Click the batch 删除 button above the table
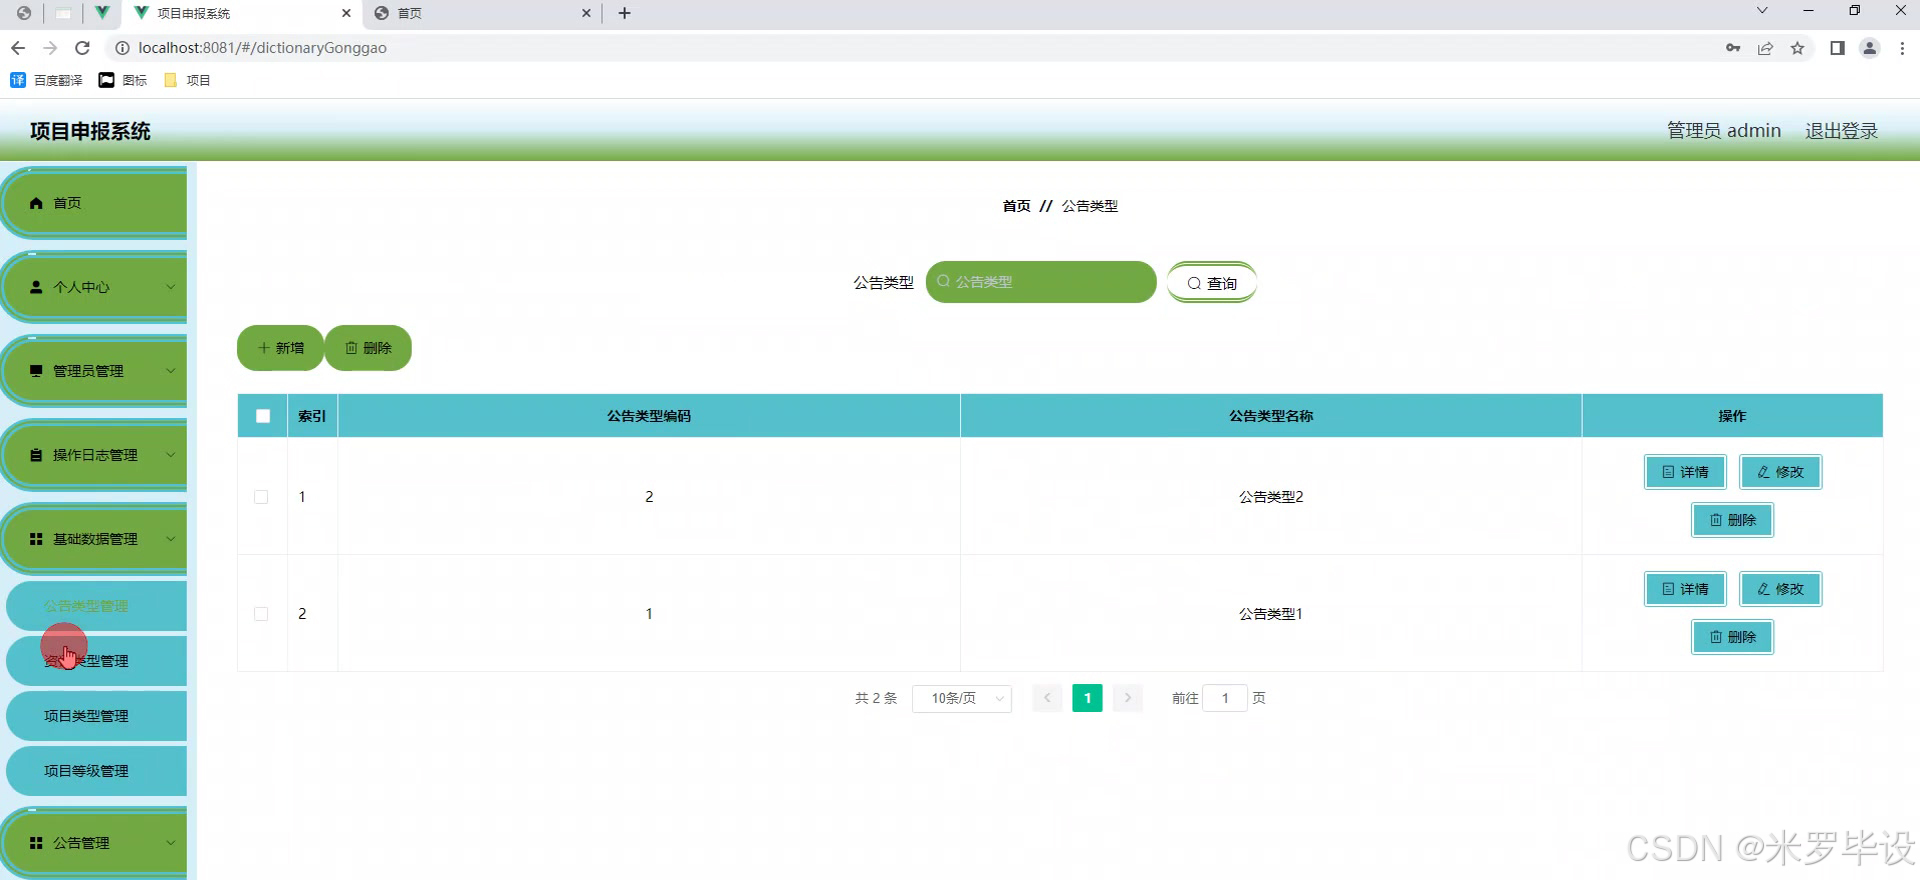This screenshot has width=1920, height=880. point(368,348)
